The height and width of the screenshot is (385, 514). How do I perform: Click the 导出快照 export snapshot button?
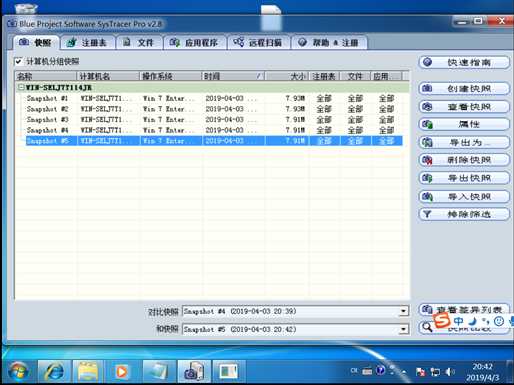tap(464, 178)
